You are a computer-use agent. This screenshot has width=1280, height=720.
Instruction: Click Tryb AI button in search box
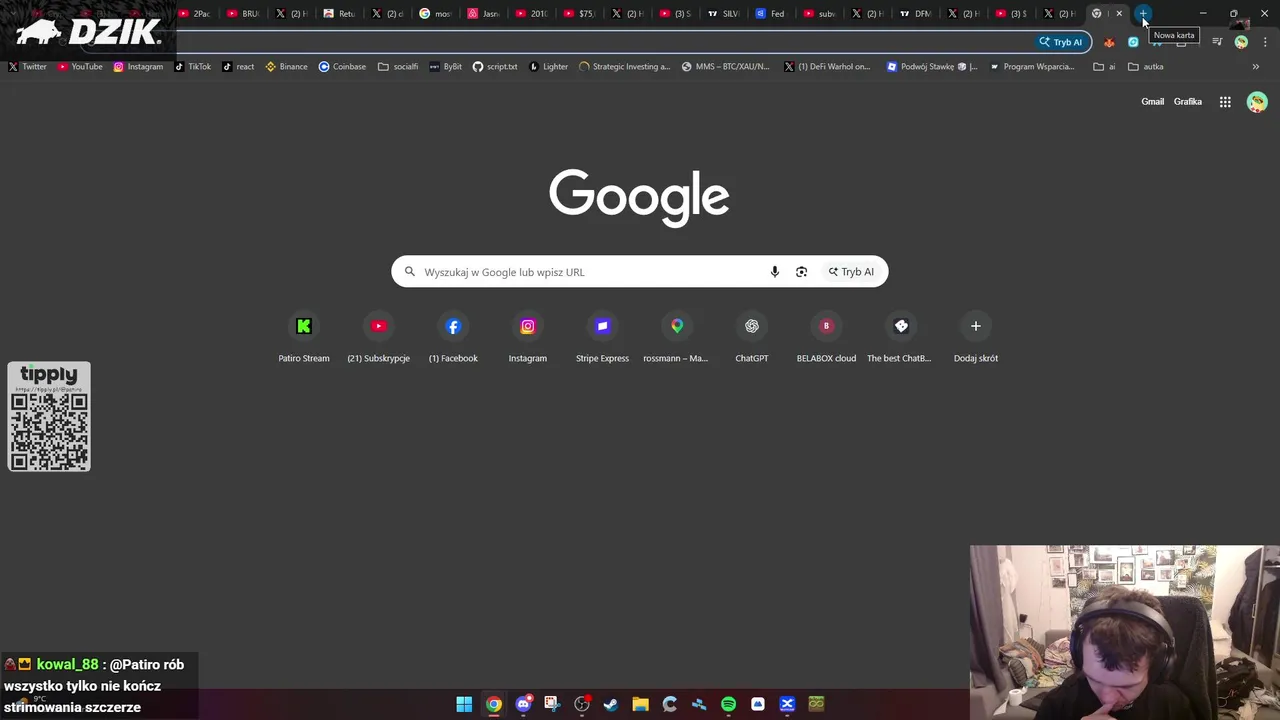(x=851, y=272)
